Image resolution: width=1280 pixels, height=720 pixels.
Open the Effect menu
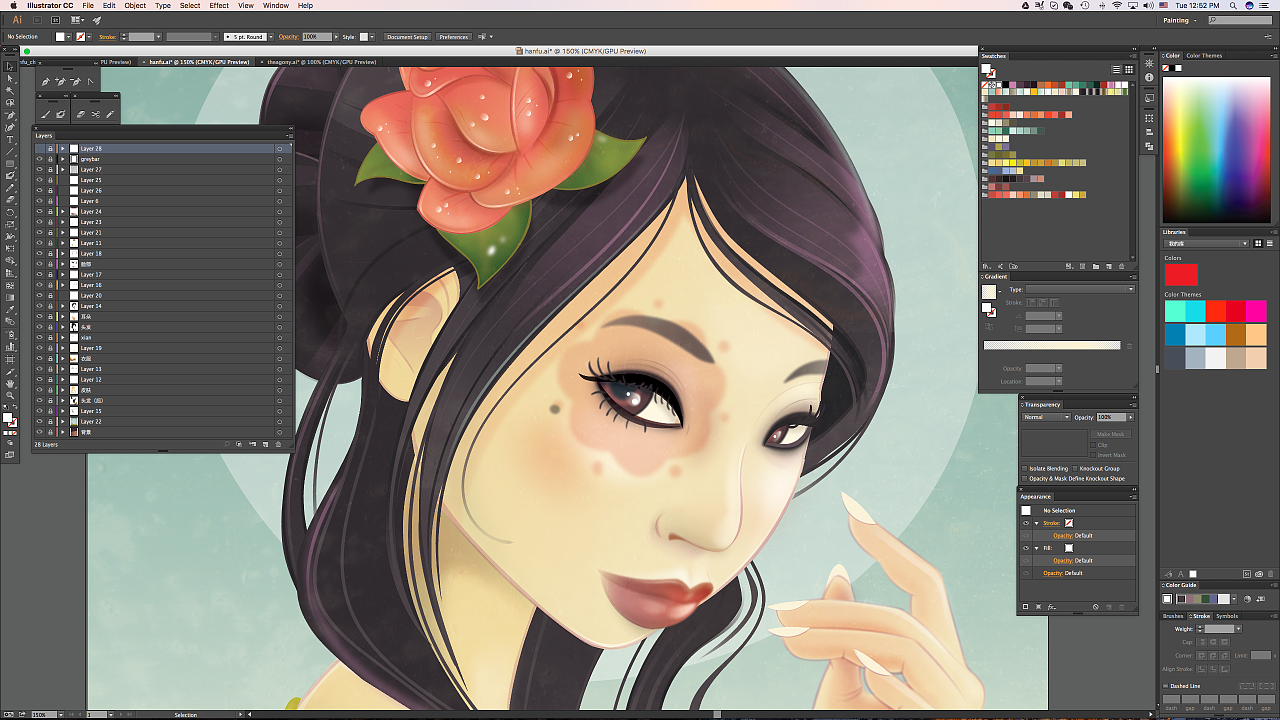[219, 5]
